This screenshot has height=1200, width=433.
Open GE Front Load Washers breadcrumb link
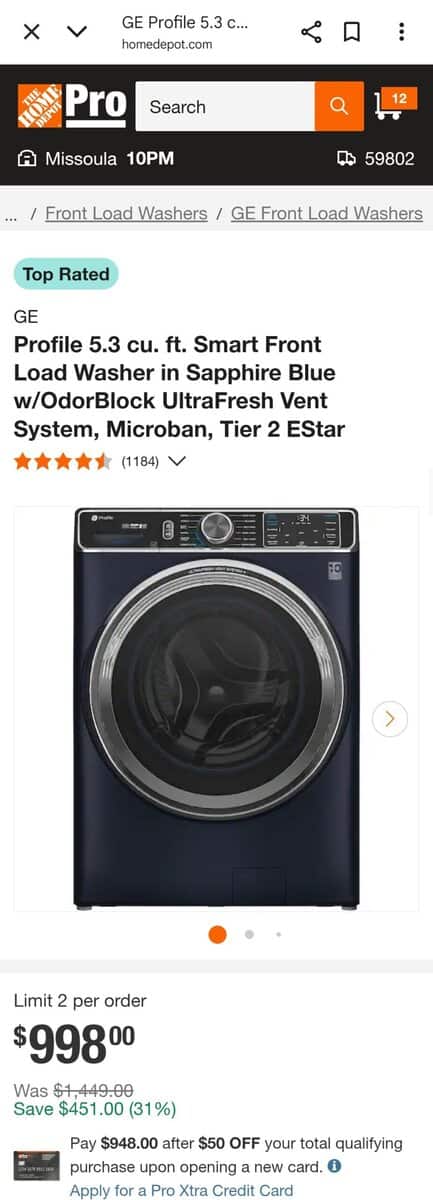pos(327,213)
